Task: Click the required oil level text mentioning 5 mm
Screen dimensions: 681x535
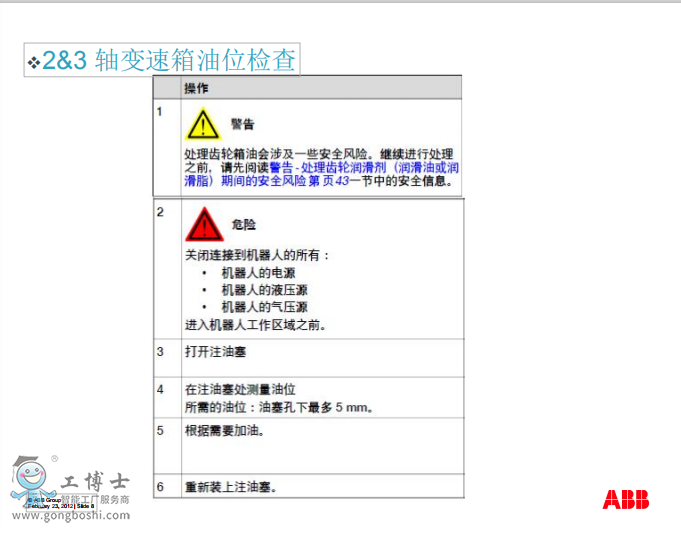Action: coord(278,407)
